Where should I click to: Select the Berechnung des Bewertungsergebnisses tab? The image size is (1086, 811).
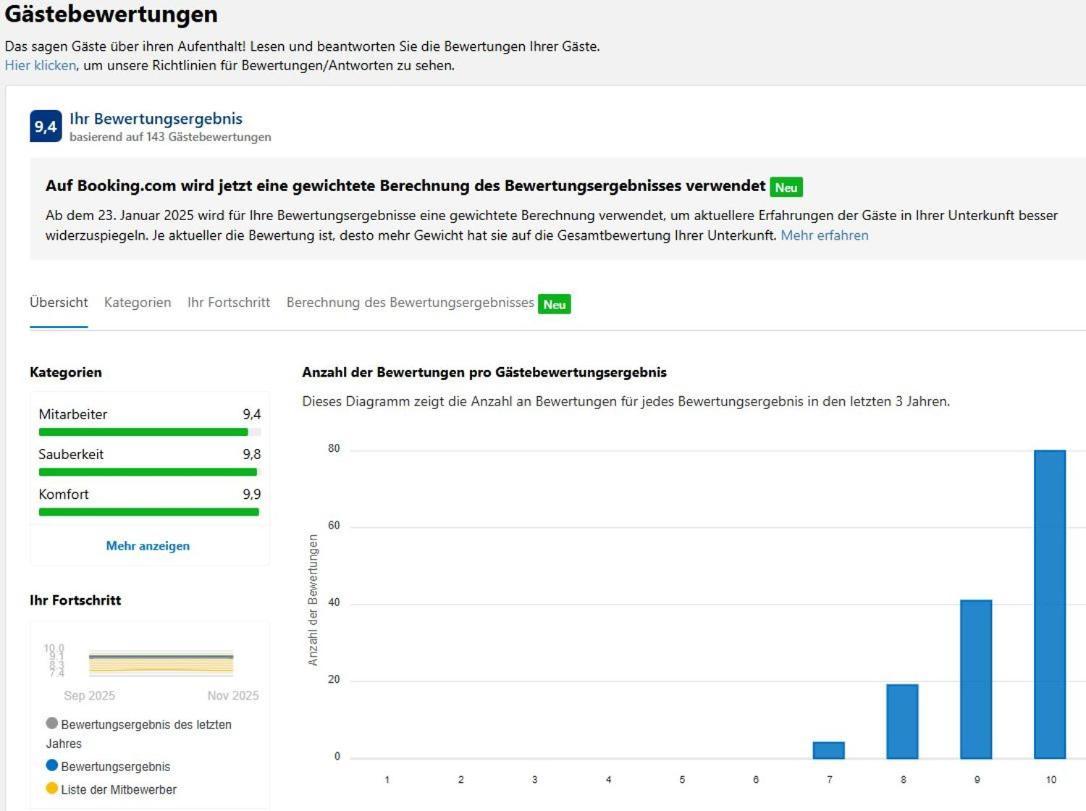[410, 303]
